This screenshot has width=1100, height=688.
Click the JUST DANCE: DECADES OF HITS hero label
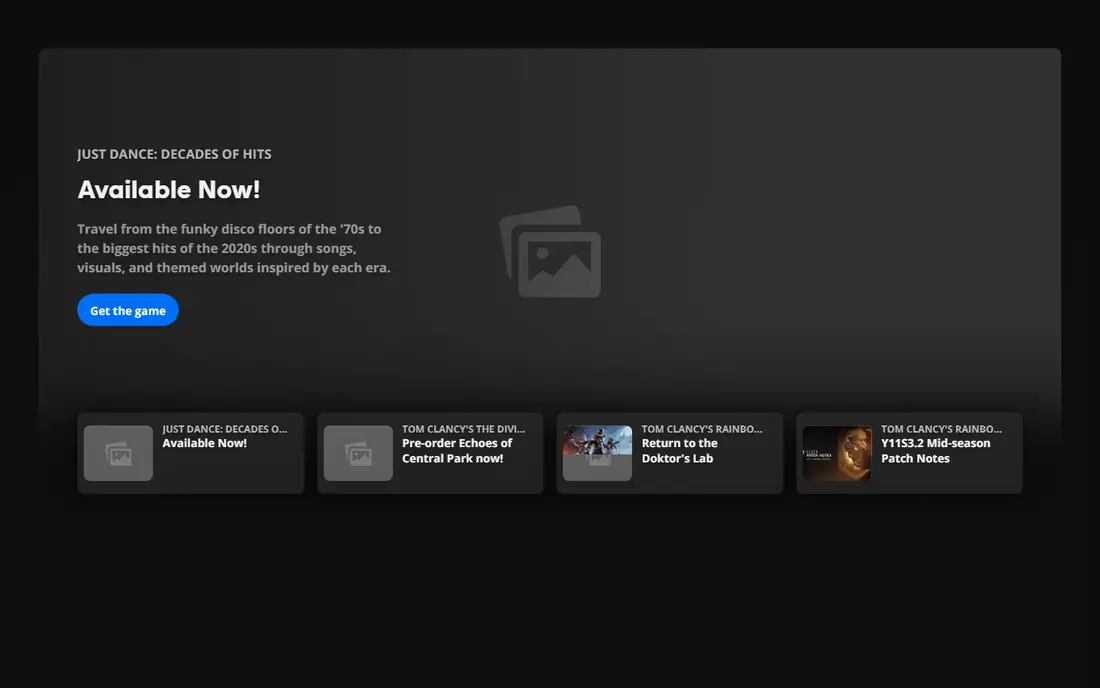[x=174, y=154]
